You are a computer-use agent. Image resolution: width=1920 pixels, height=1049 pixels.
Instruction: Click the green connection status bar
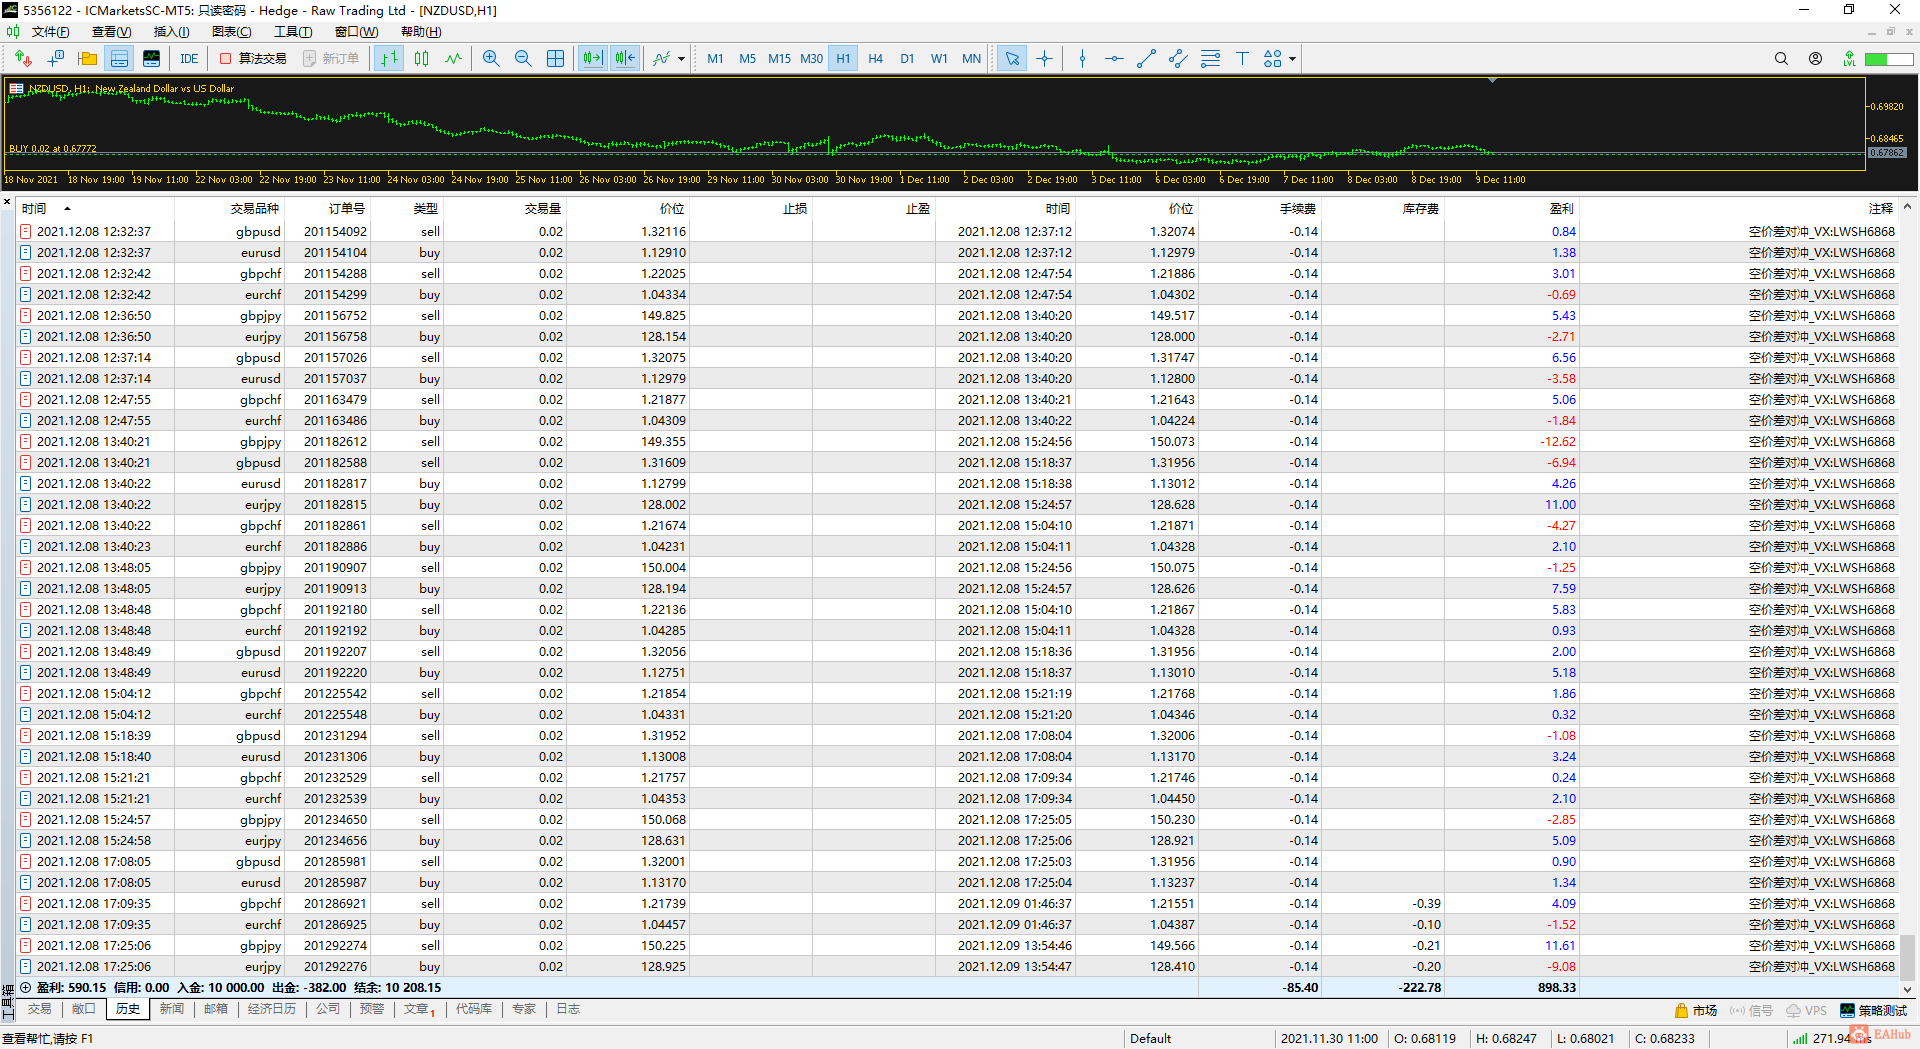point(1889,59)
